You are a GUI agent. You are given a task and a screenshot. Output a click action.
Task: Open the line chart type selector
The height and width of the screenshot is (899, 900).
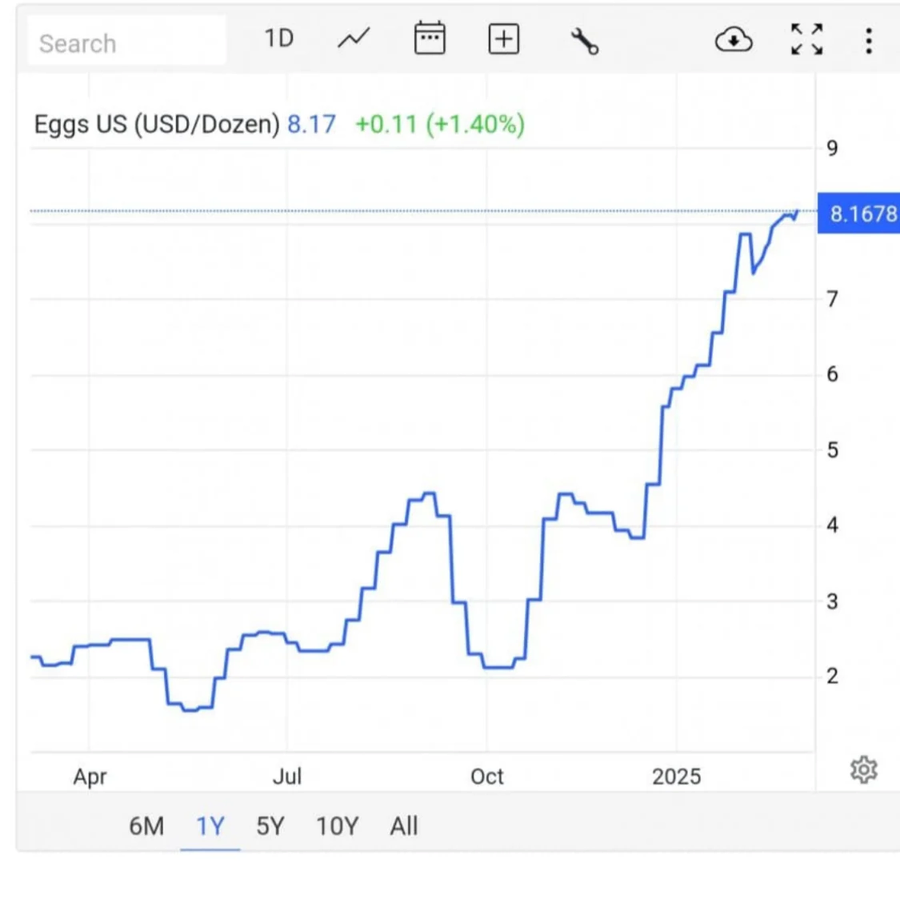(353, 39)
